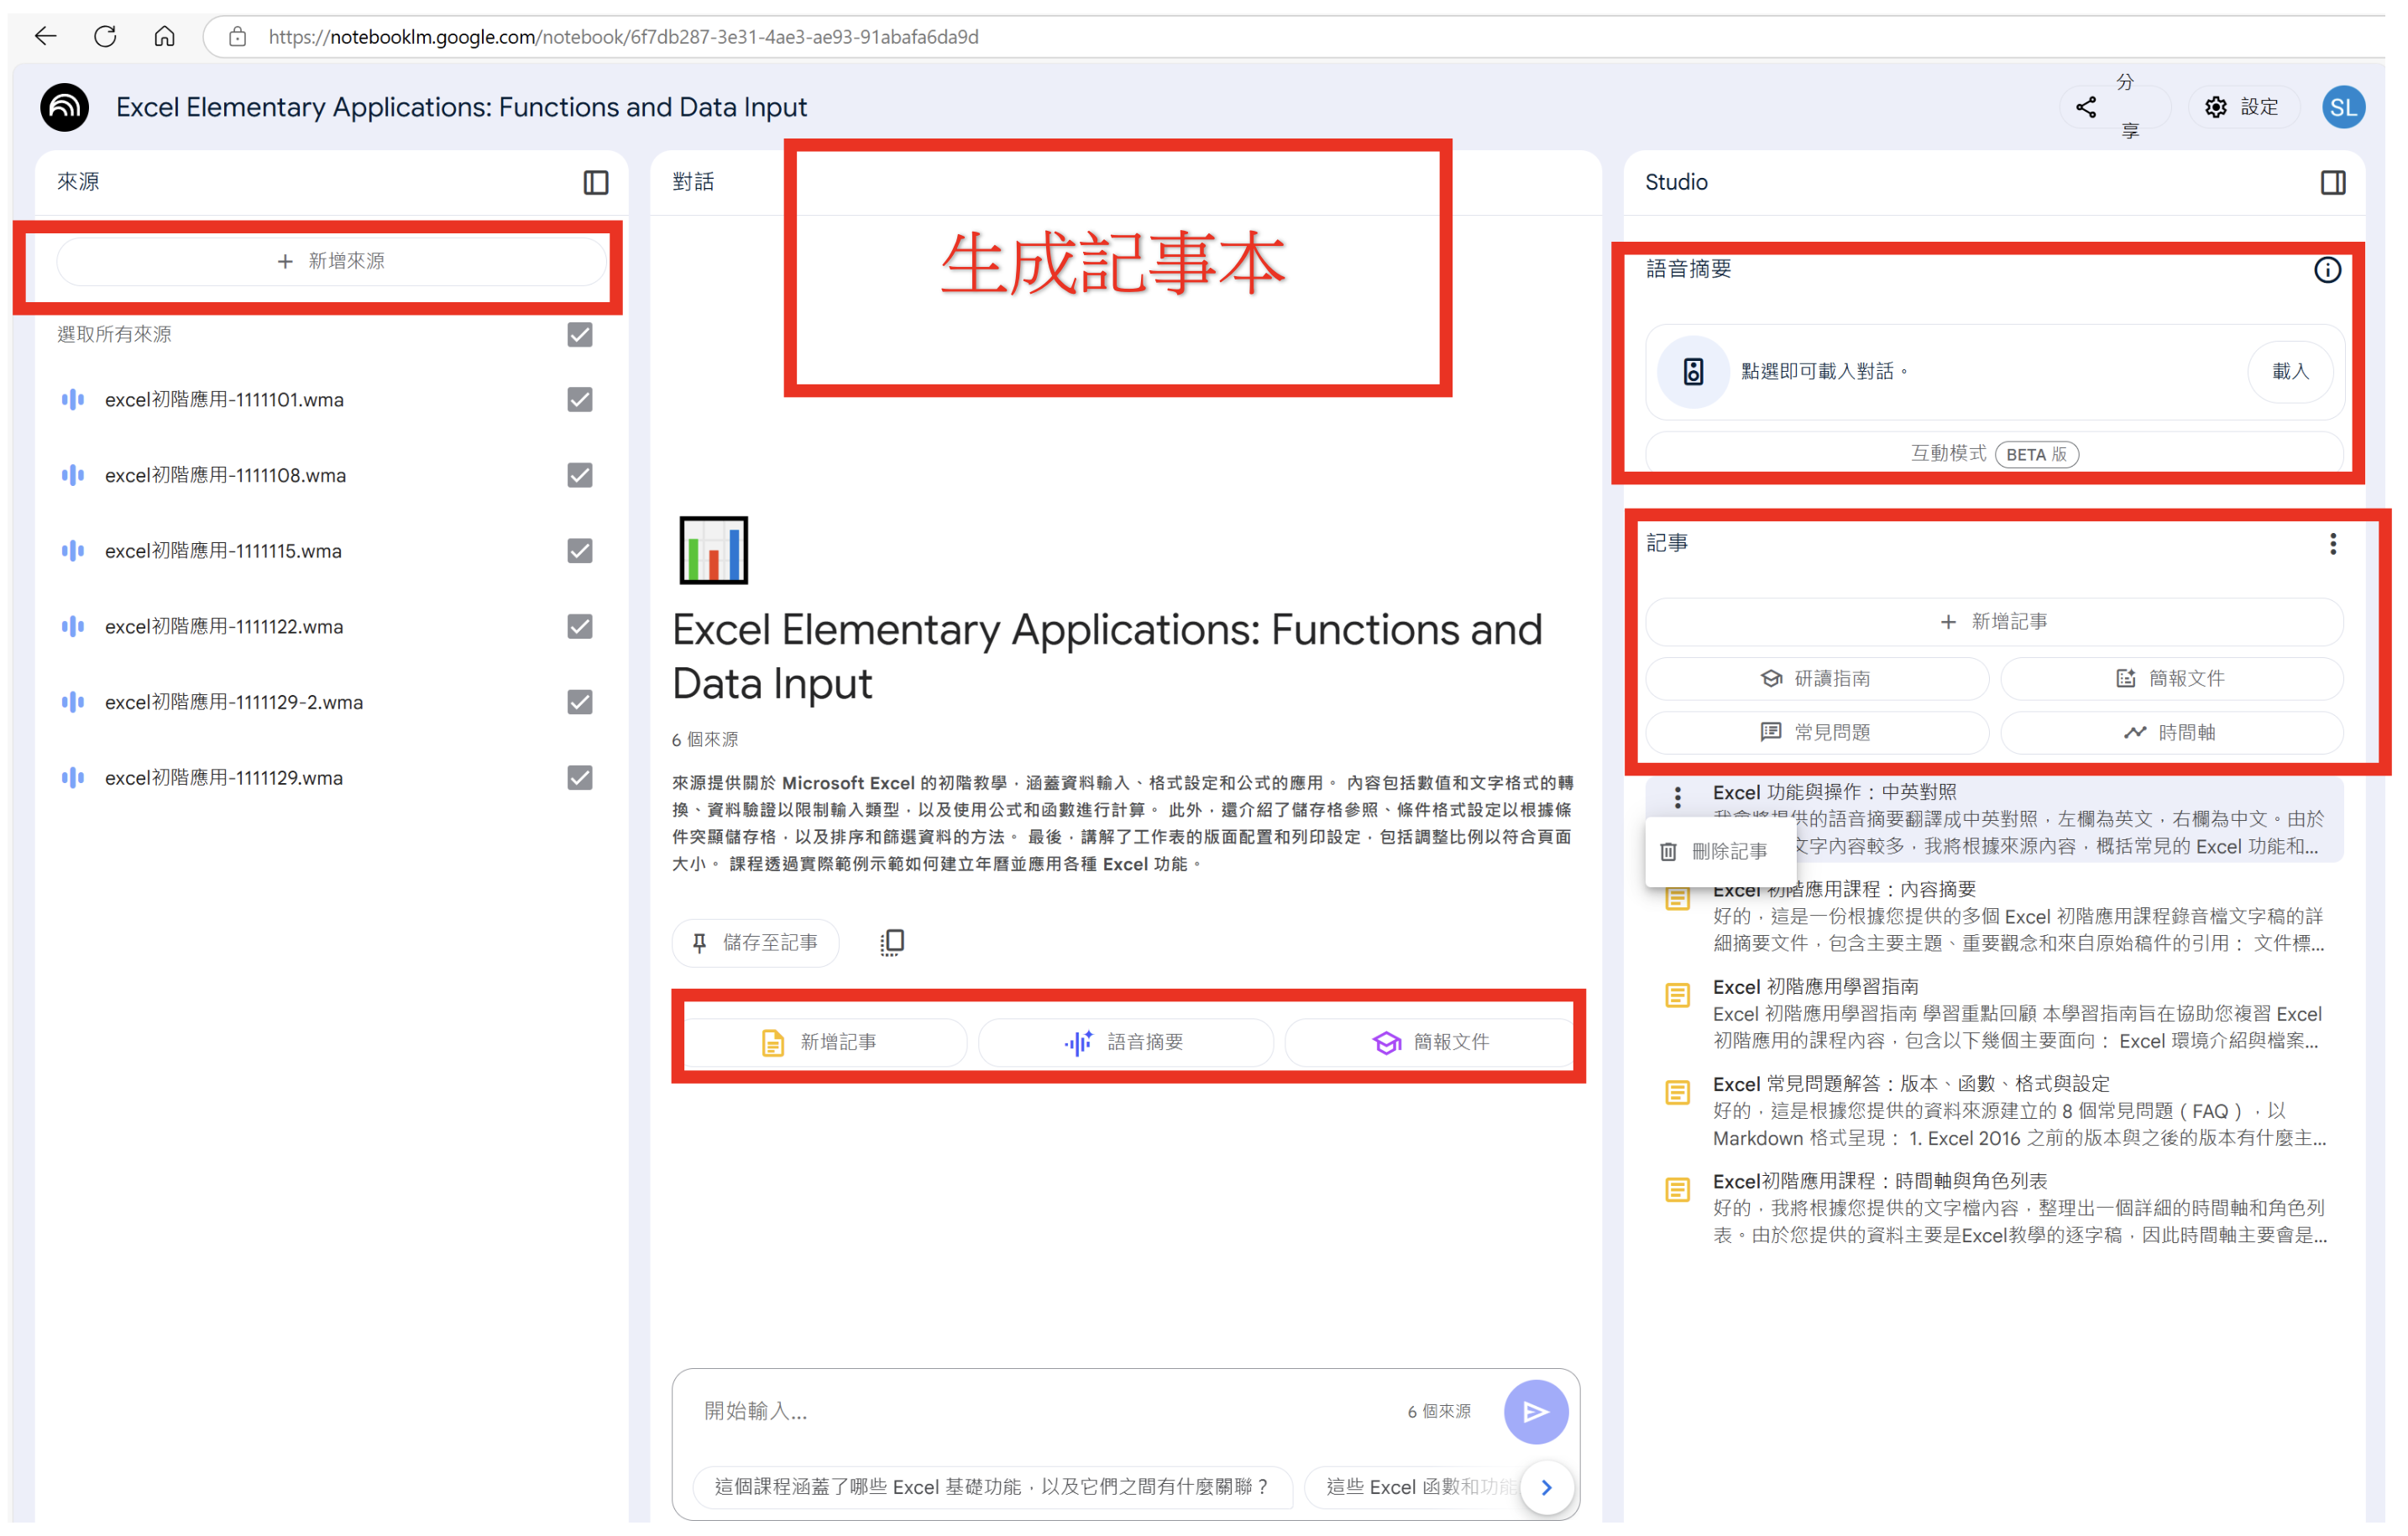The width and height of the screenshot is (2408, 1536).
Task: Click 新增記事 below the summary
Action: tap(825, 1043)
